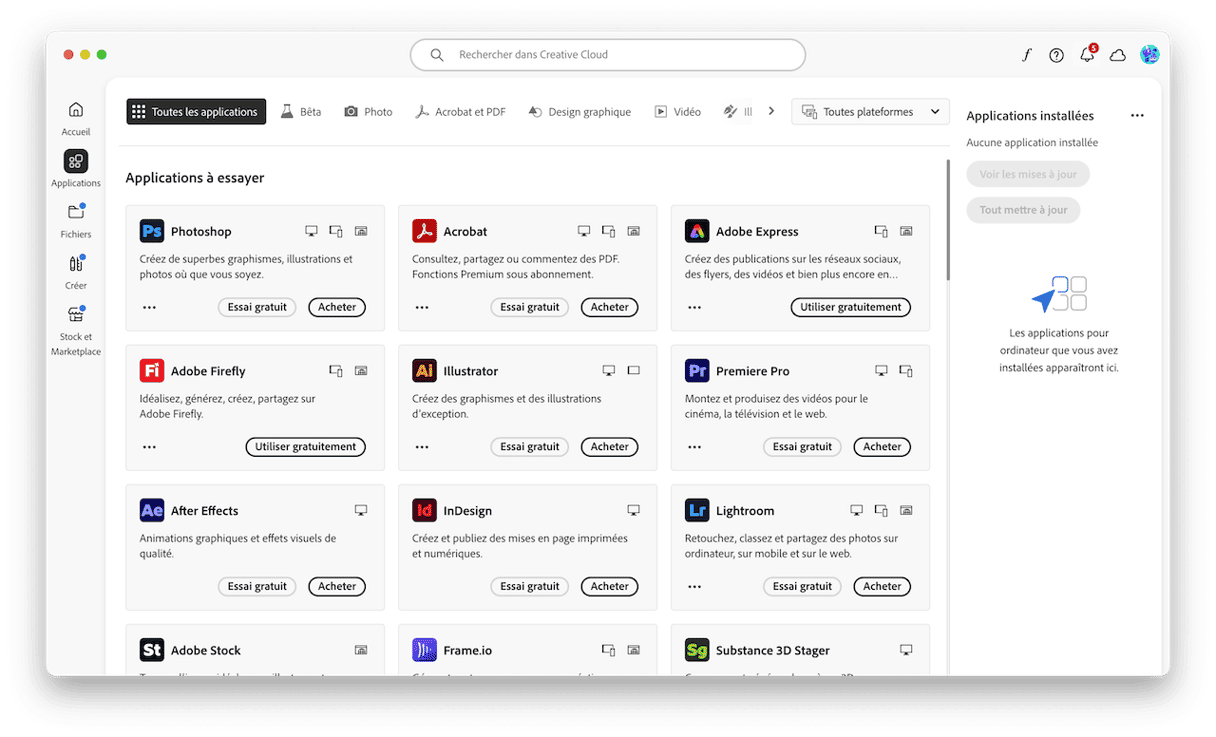Open the help question mark icon
This screenshot has width=1216, height=737.
[1056, 55]
